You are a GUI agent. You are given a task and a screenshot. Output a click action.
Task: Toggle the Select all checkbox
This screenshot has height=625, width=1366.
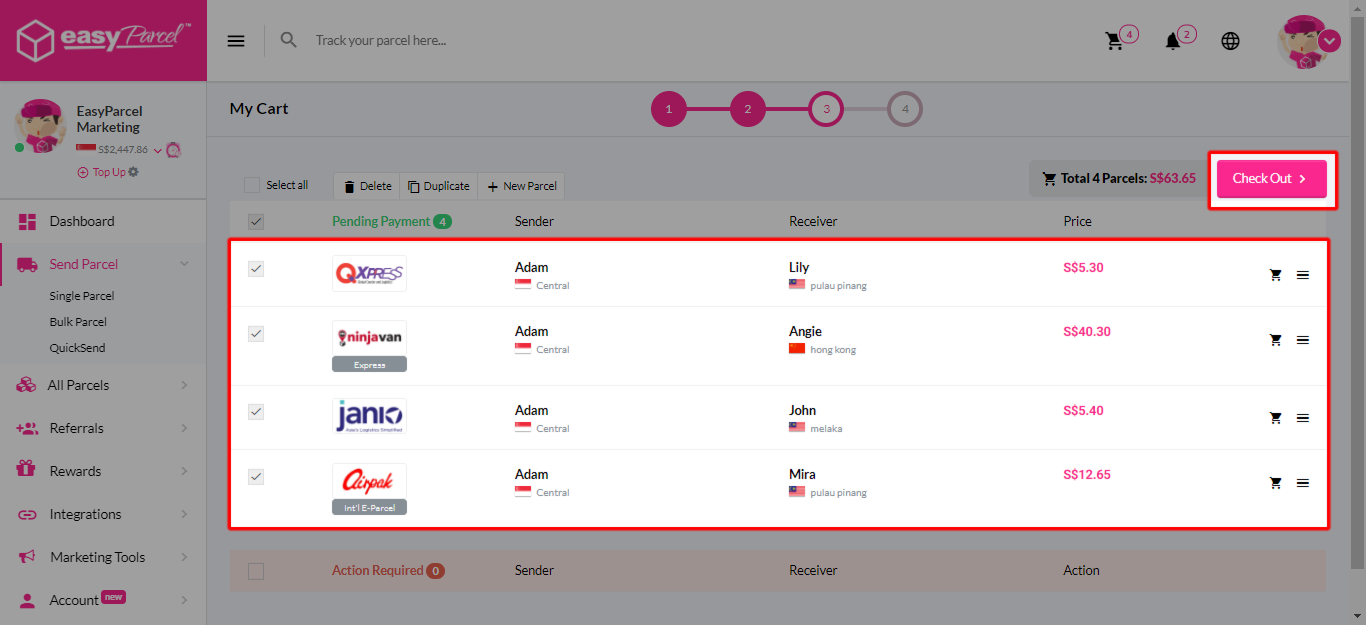[252, 185]
